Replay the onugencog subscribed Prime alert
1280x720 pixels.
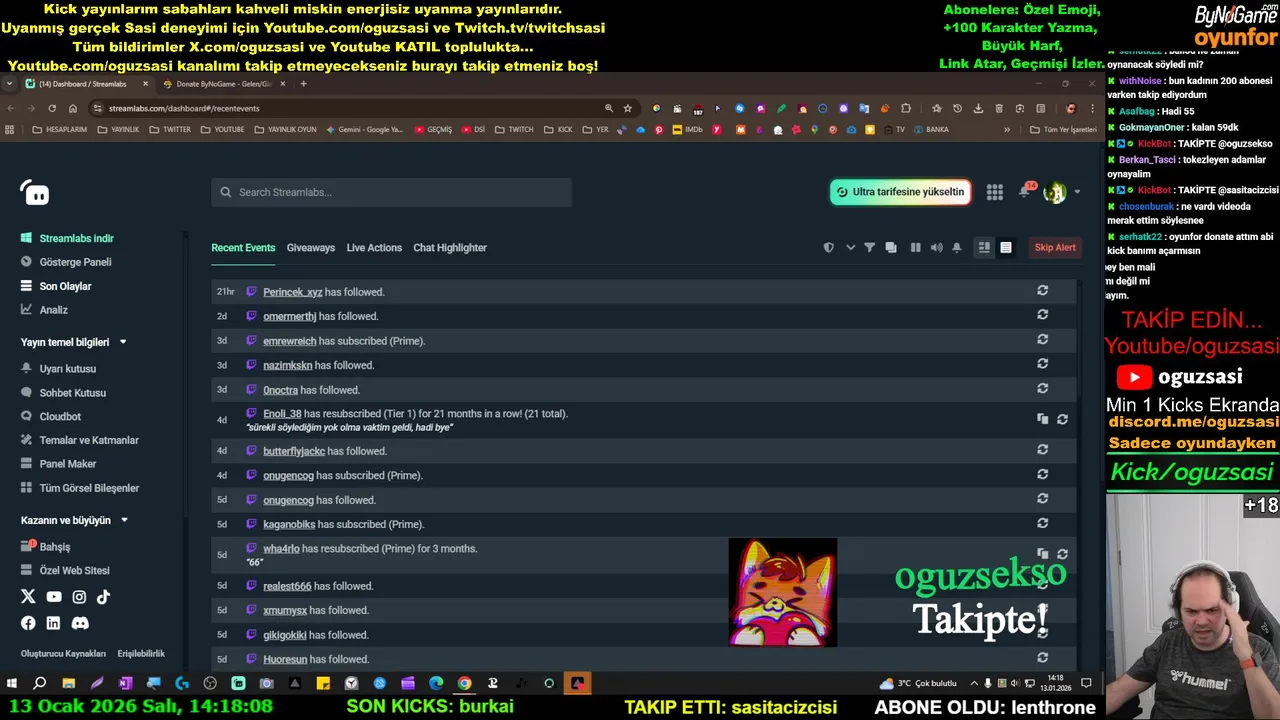point(1042,474)
